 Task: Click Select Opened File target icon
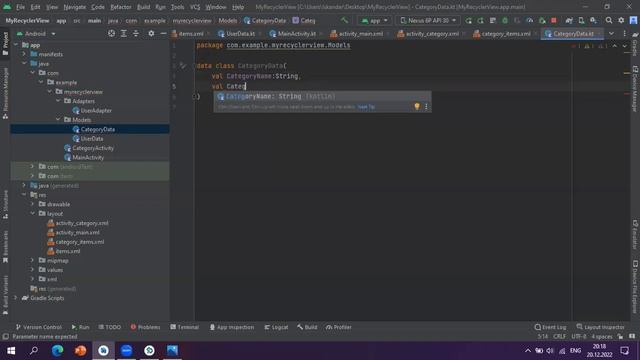111,33
